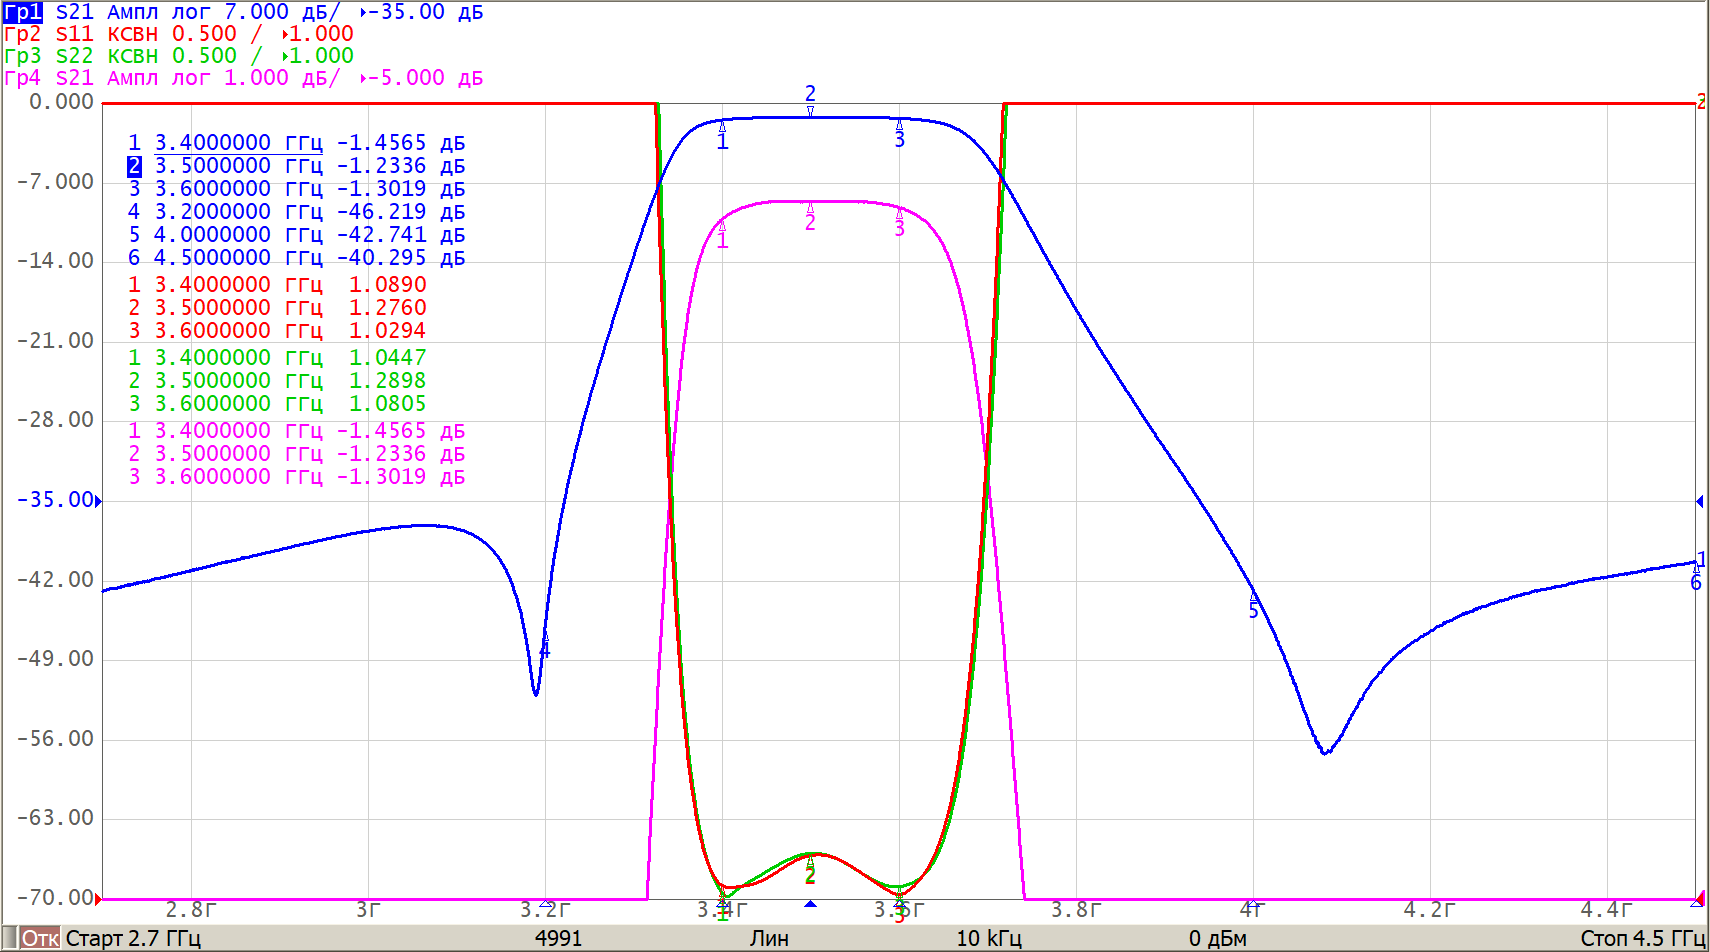The image size is (1710, 952).
Task: Open sweep type field Лин
Action: [x=769, y=938]
